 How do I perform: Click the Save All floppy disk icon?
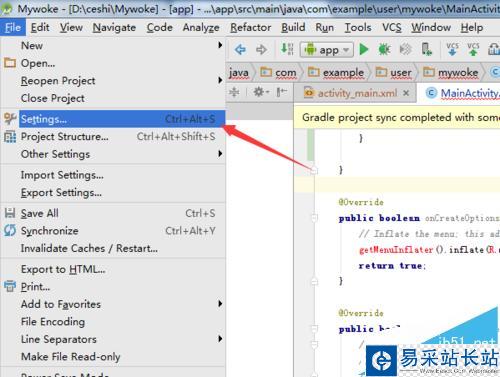[10, 213]
